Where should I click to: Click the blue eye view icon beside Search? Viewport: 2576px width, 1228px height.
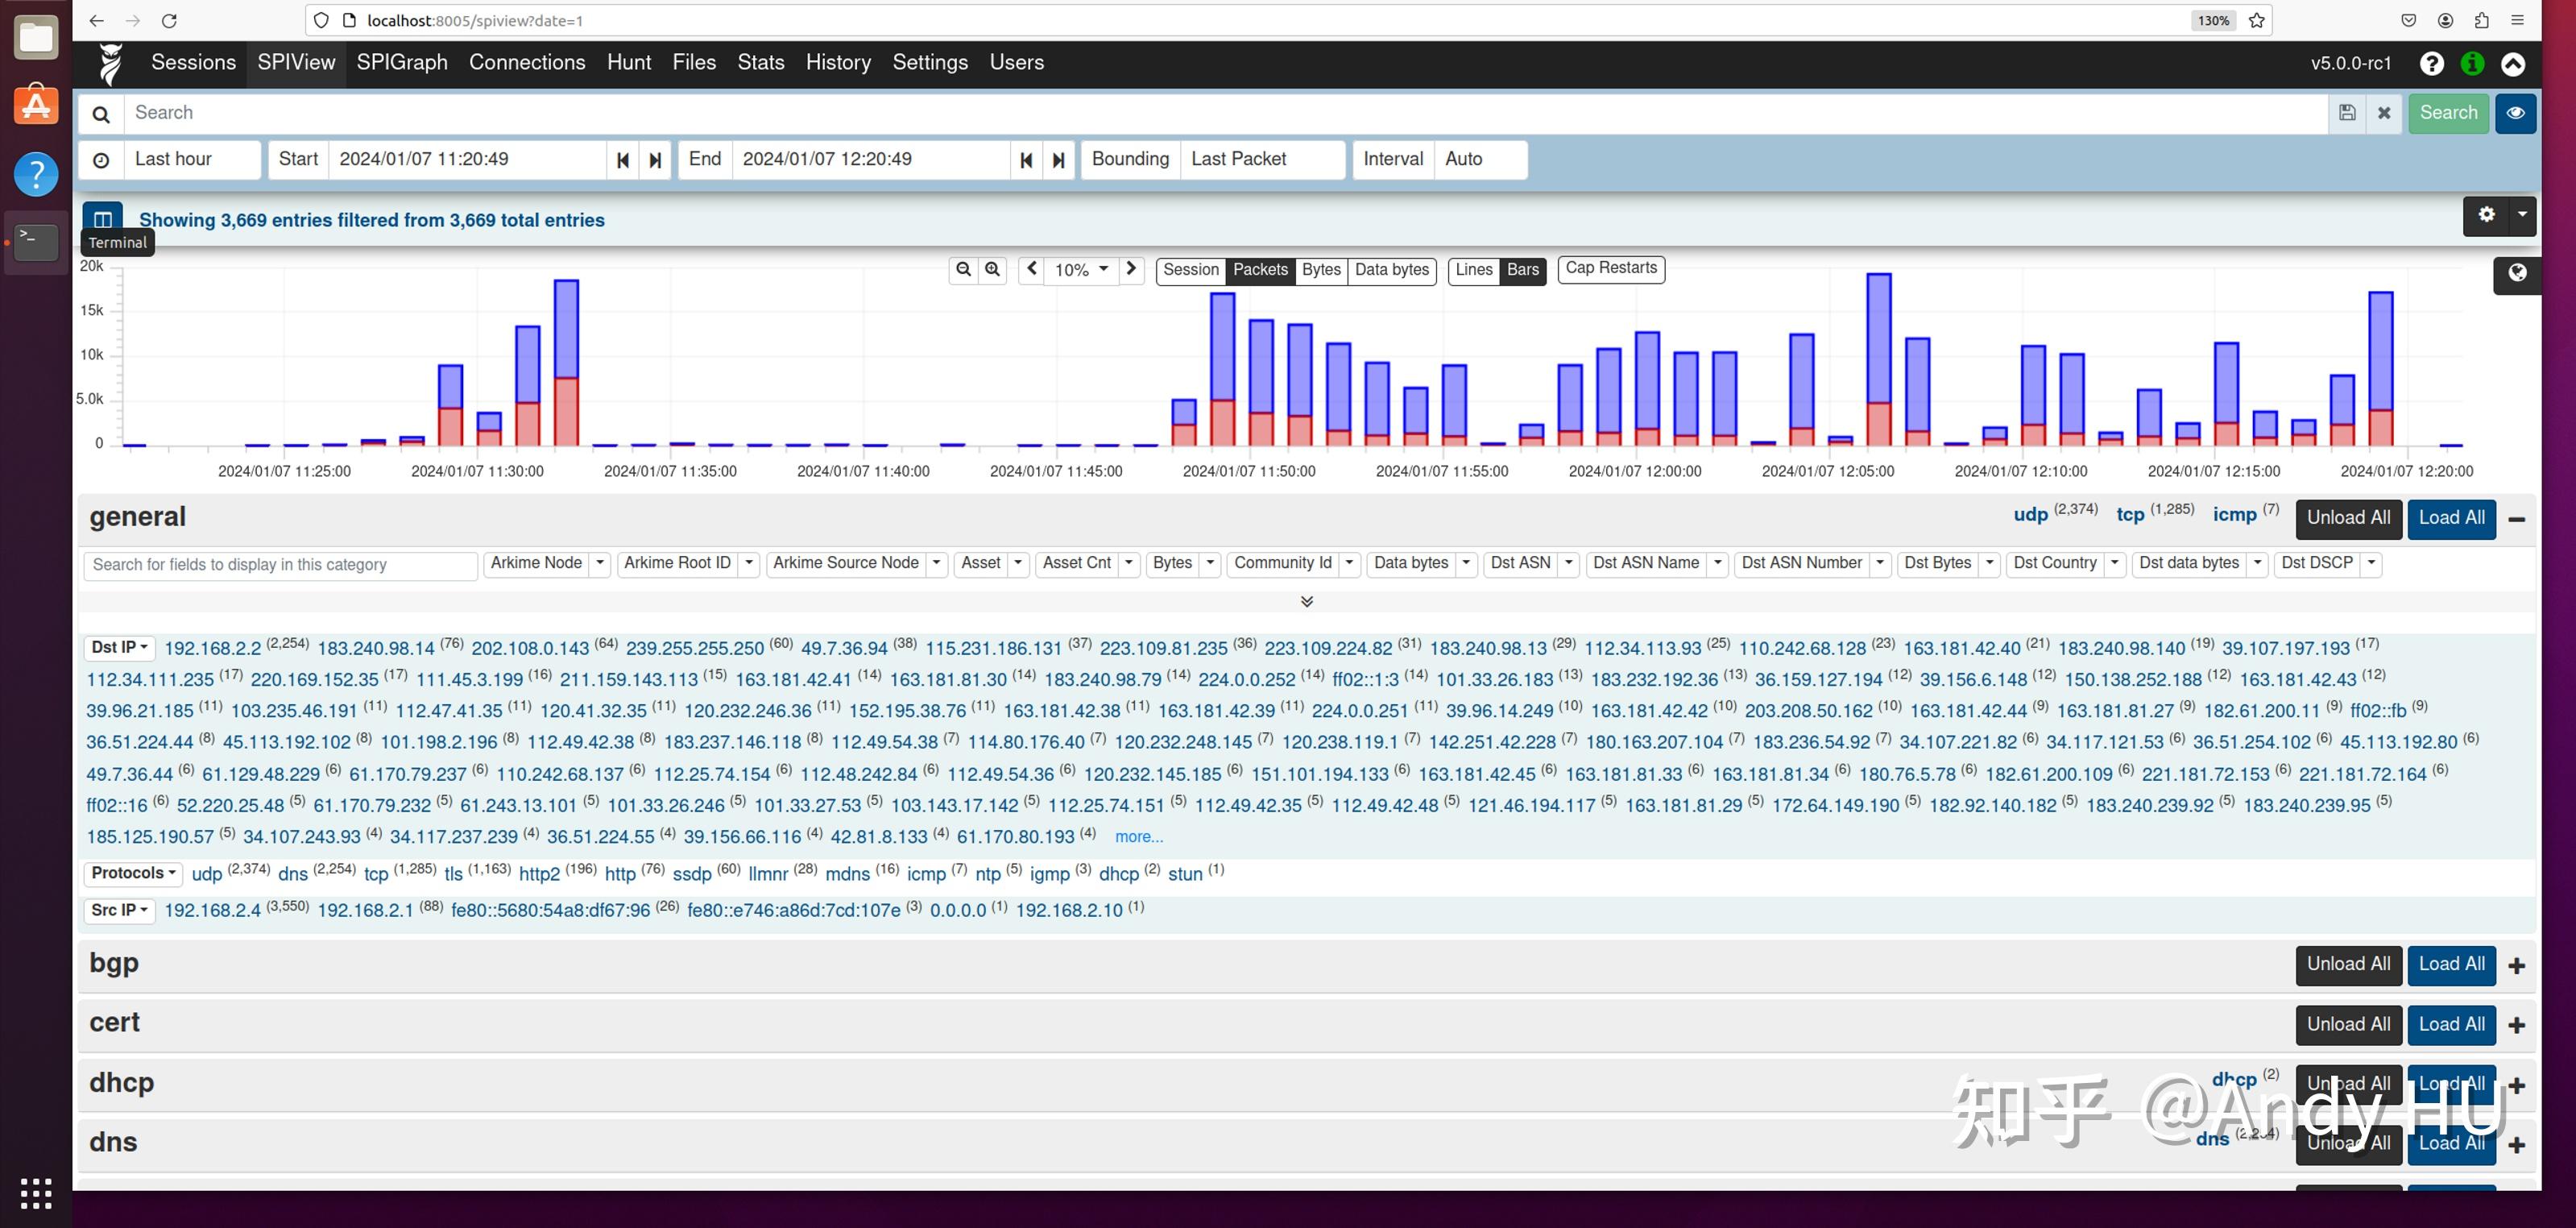click(x=2516, y=112)
